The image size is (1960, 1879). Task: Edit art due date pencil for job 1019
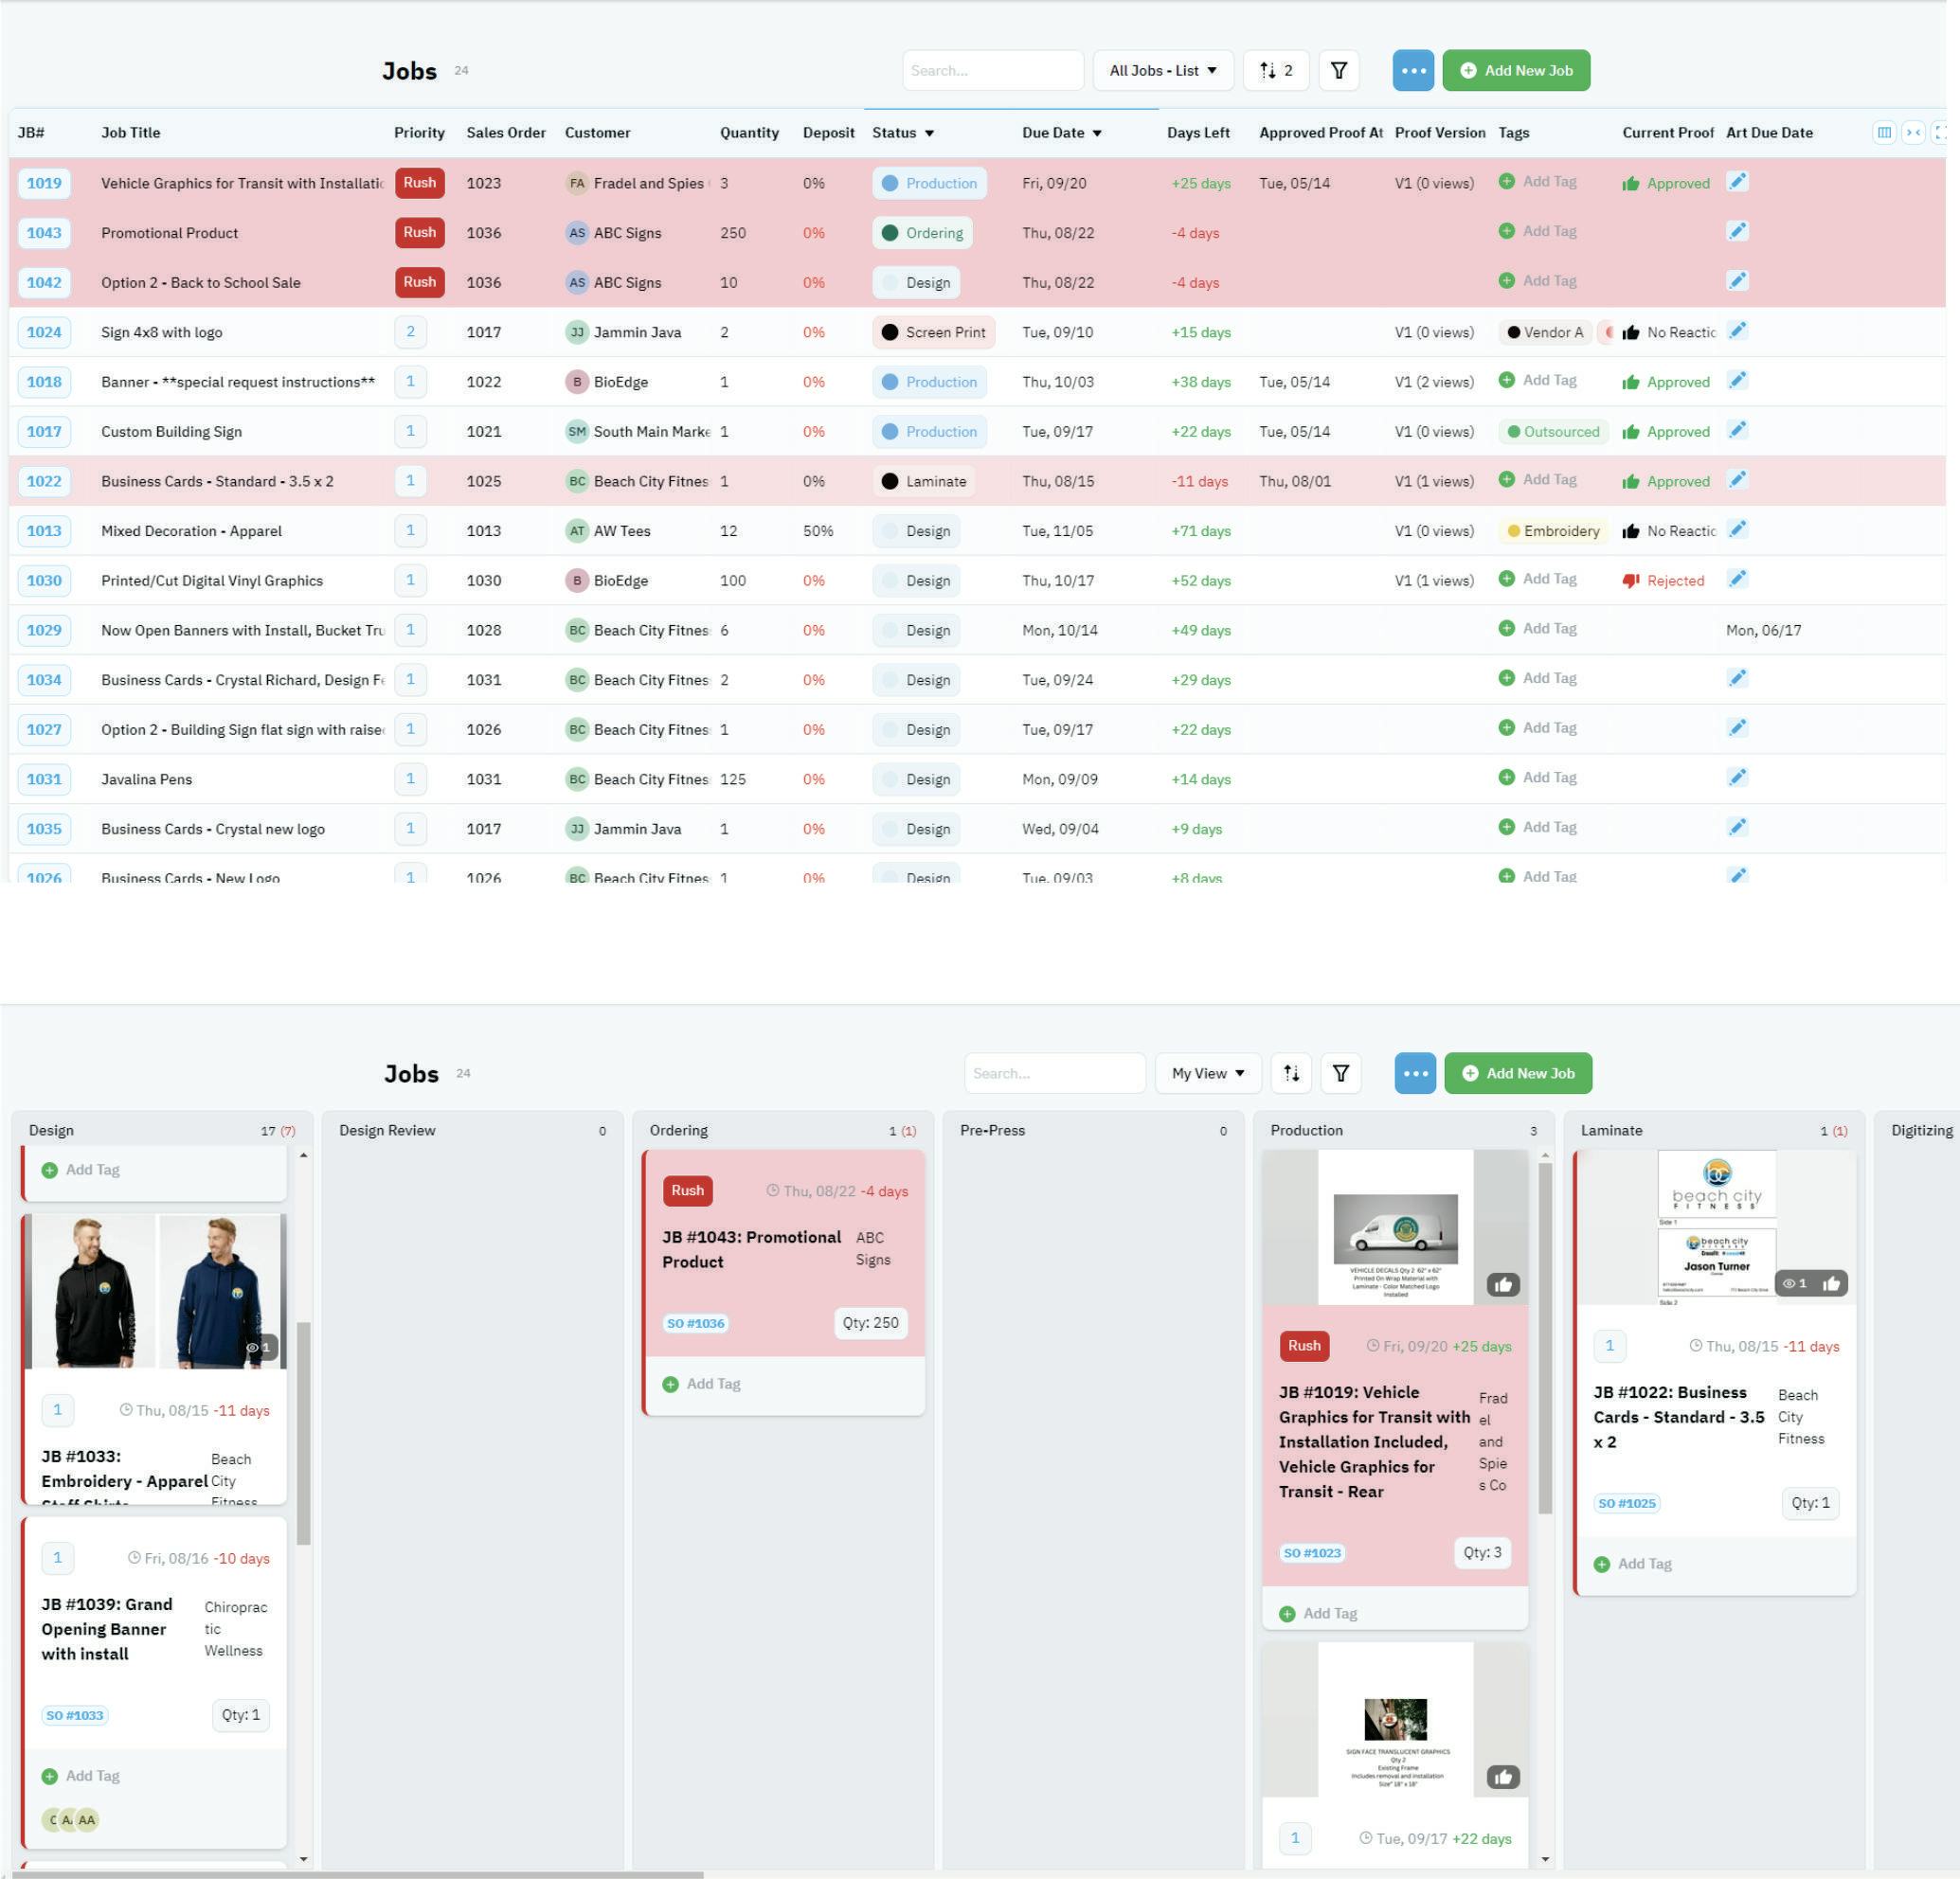(1737, 182)
